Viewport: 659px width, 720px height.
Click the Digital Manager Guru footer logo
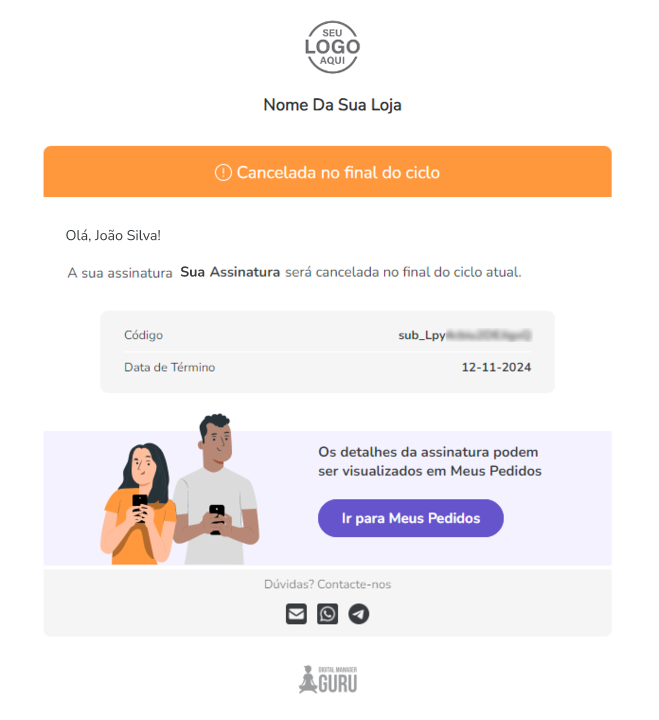(328, 680)
